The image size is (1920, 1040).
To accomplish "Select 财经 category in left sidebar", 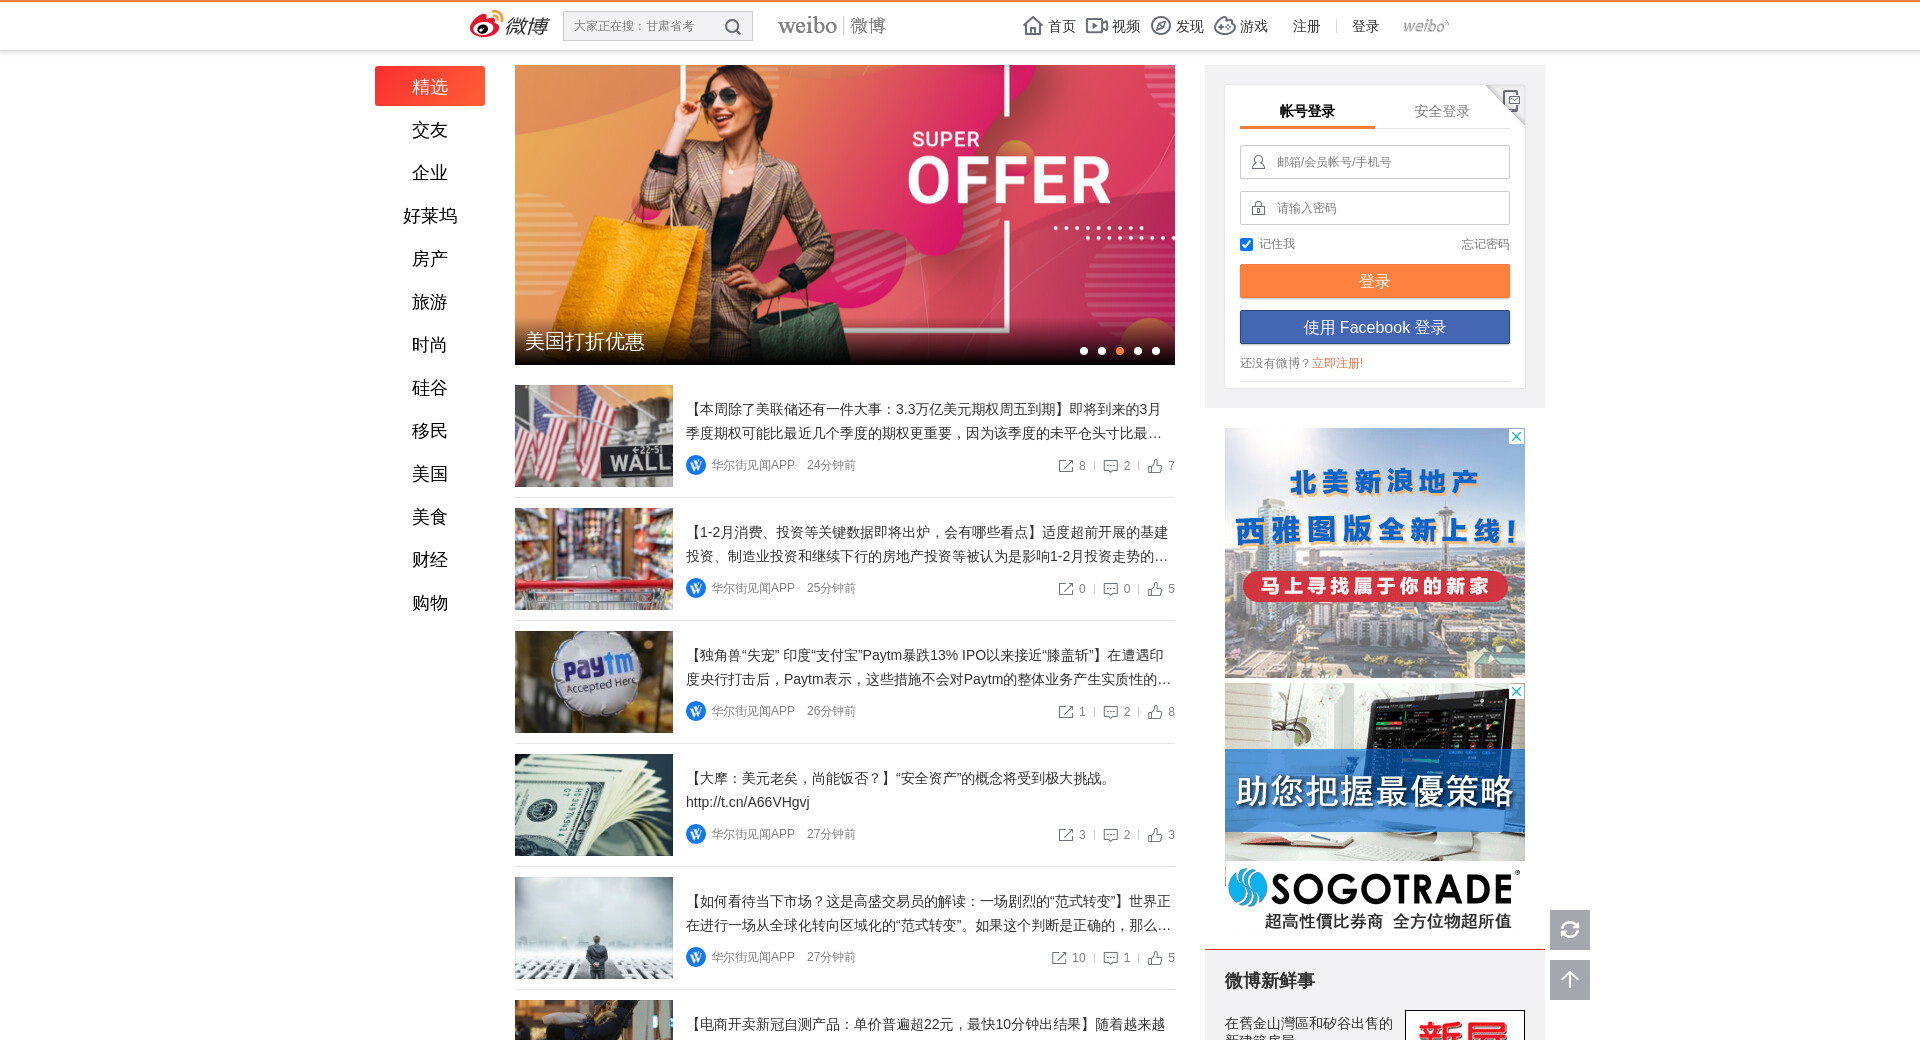I will 430,560.
